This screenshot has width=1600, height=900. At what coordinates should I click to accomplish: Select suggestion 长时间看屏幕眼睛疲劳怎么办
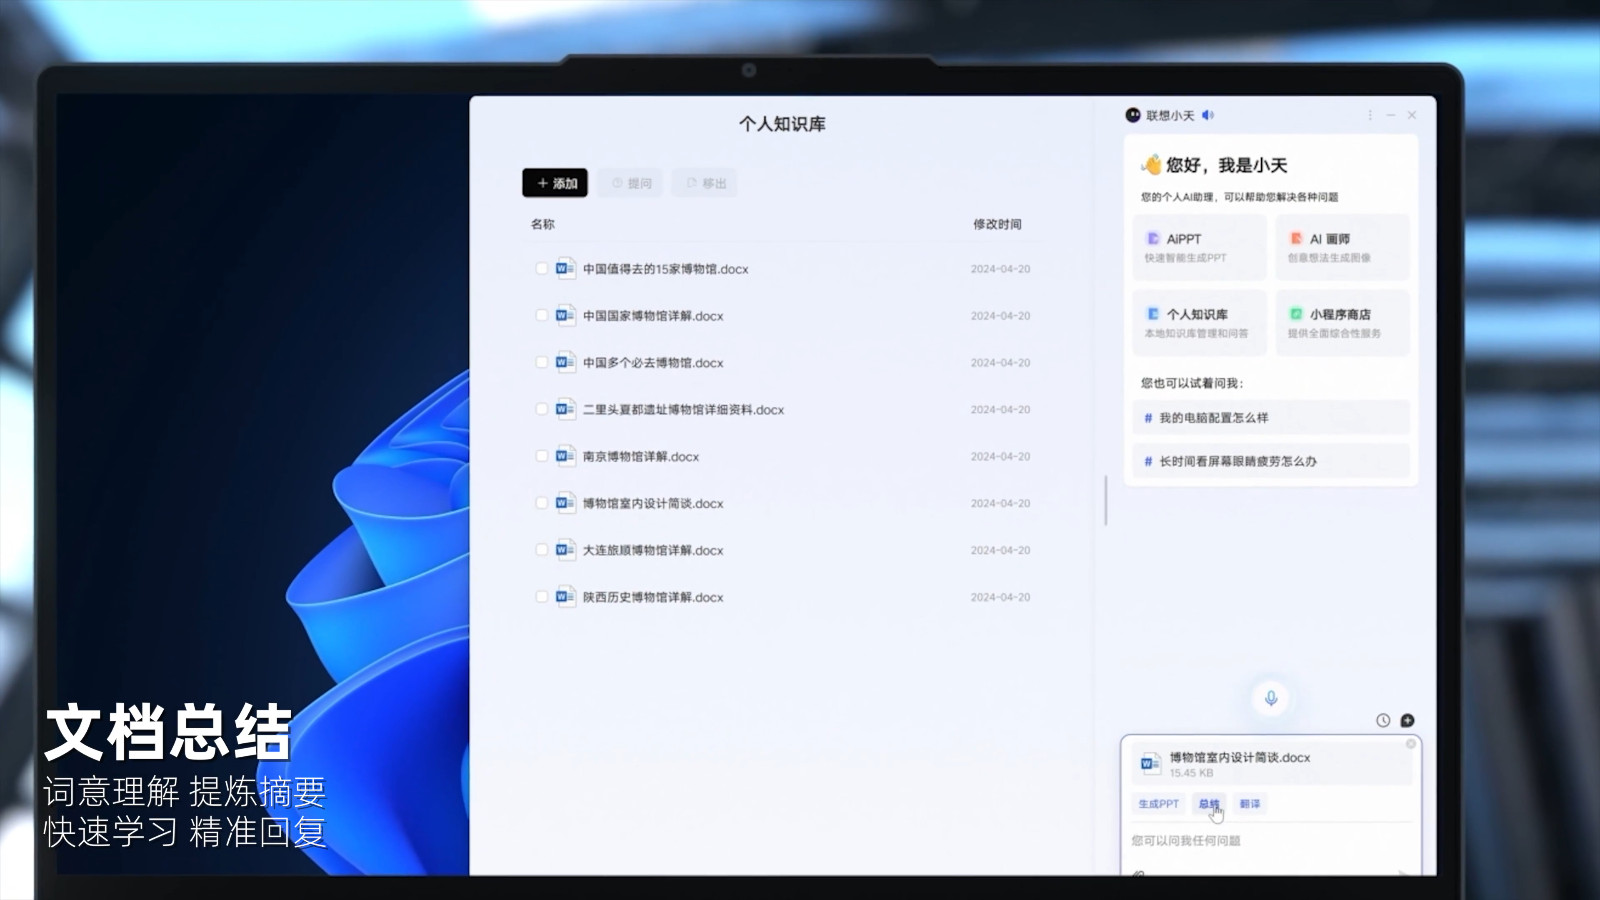(1271, 461)
